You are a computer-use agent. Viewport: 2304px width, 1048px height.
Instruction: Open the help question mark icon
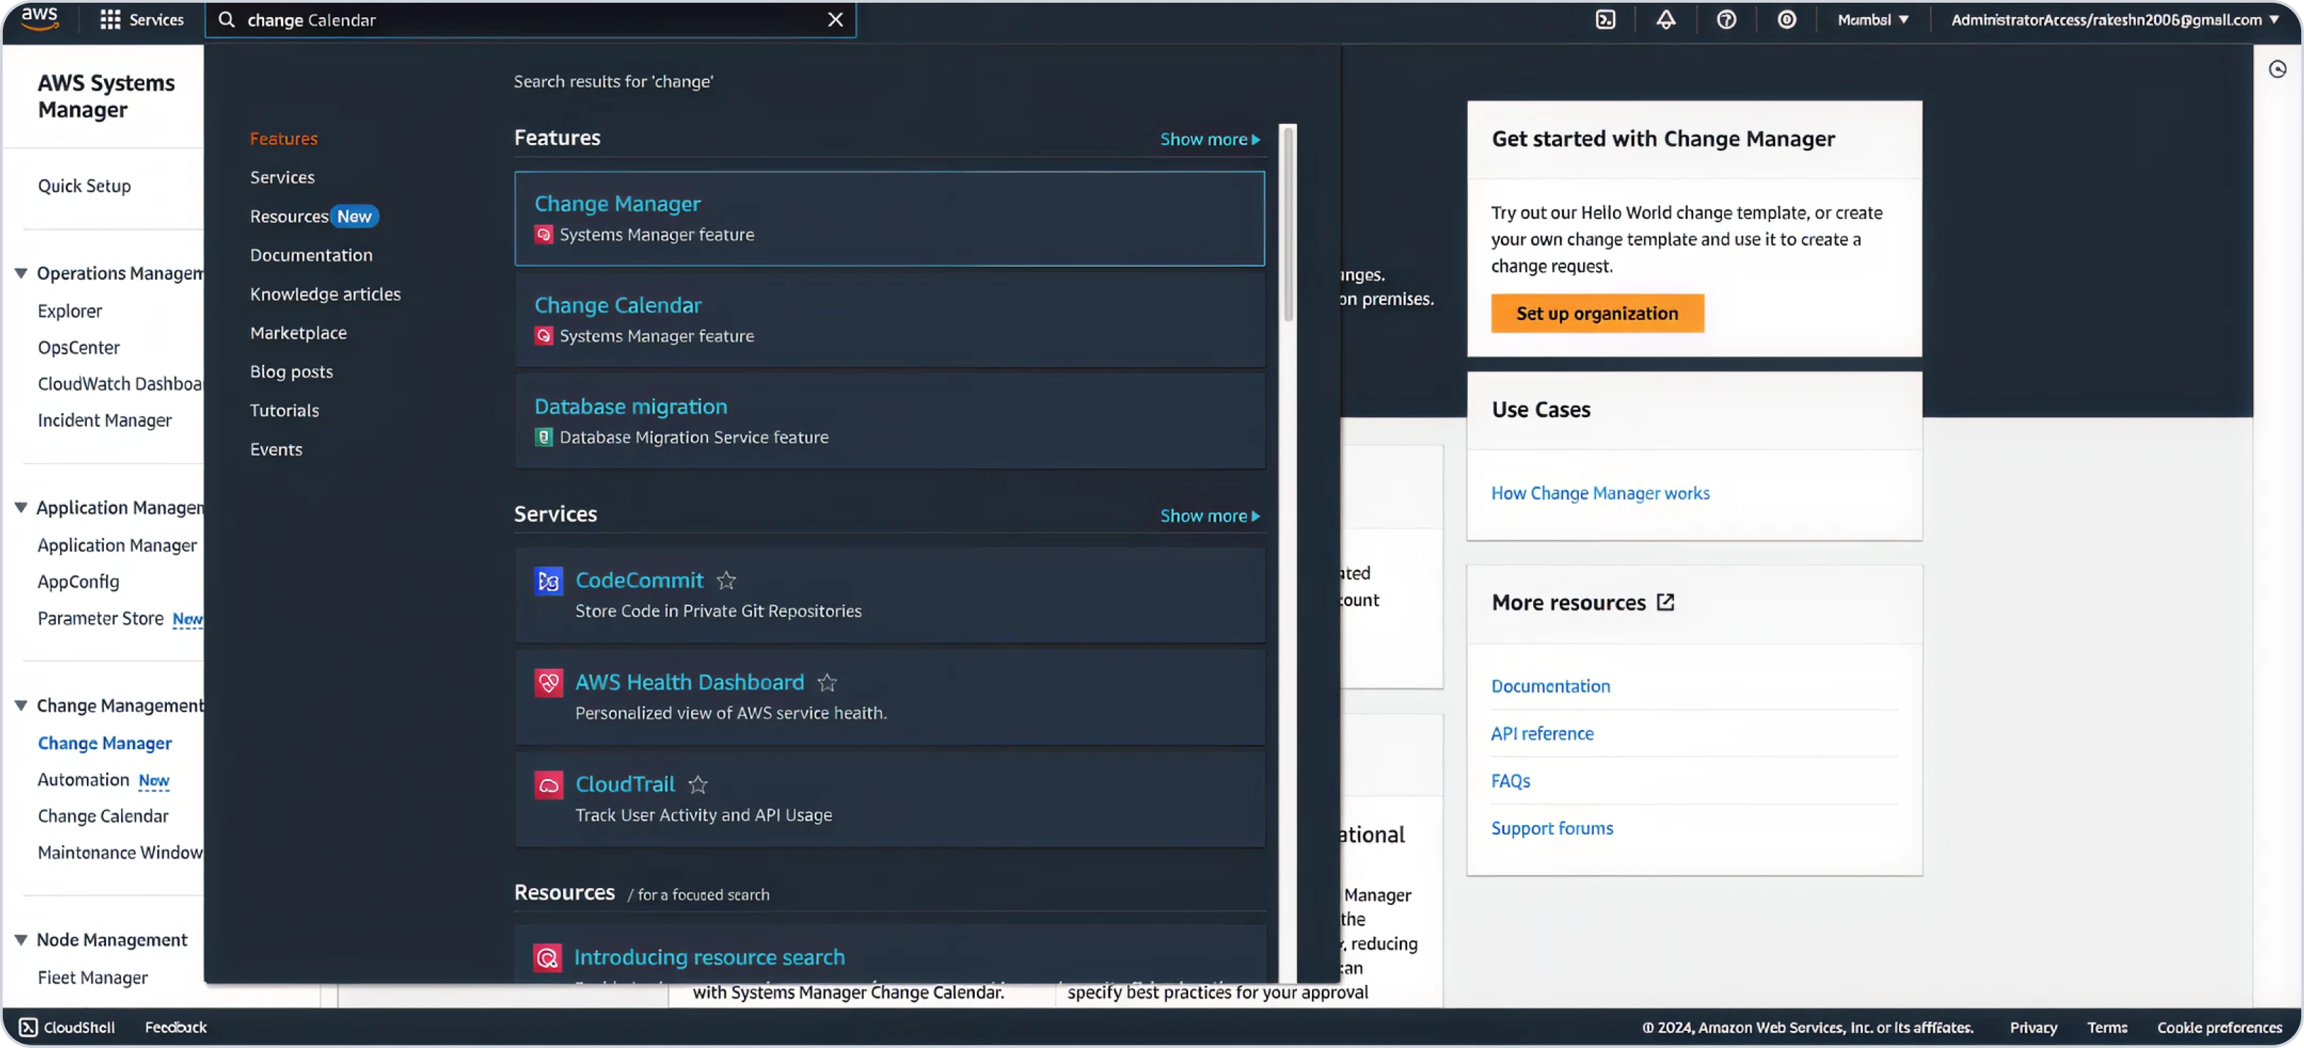coord(1726,20)
